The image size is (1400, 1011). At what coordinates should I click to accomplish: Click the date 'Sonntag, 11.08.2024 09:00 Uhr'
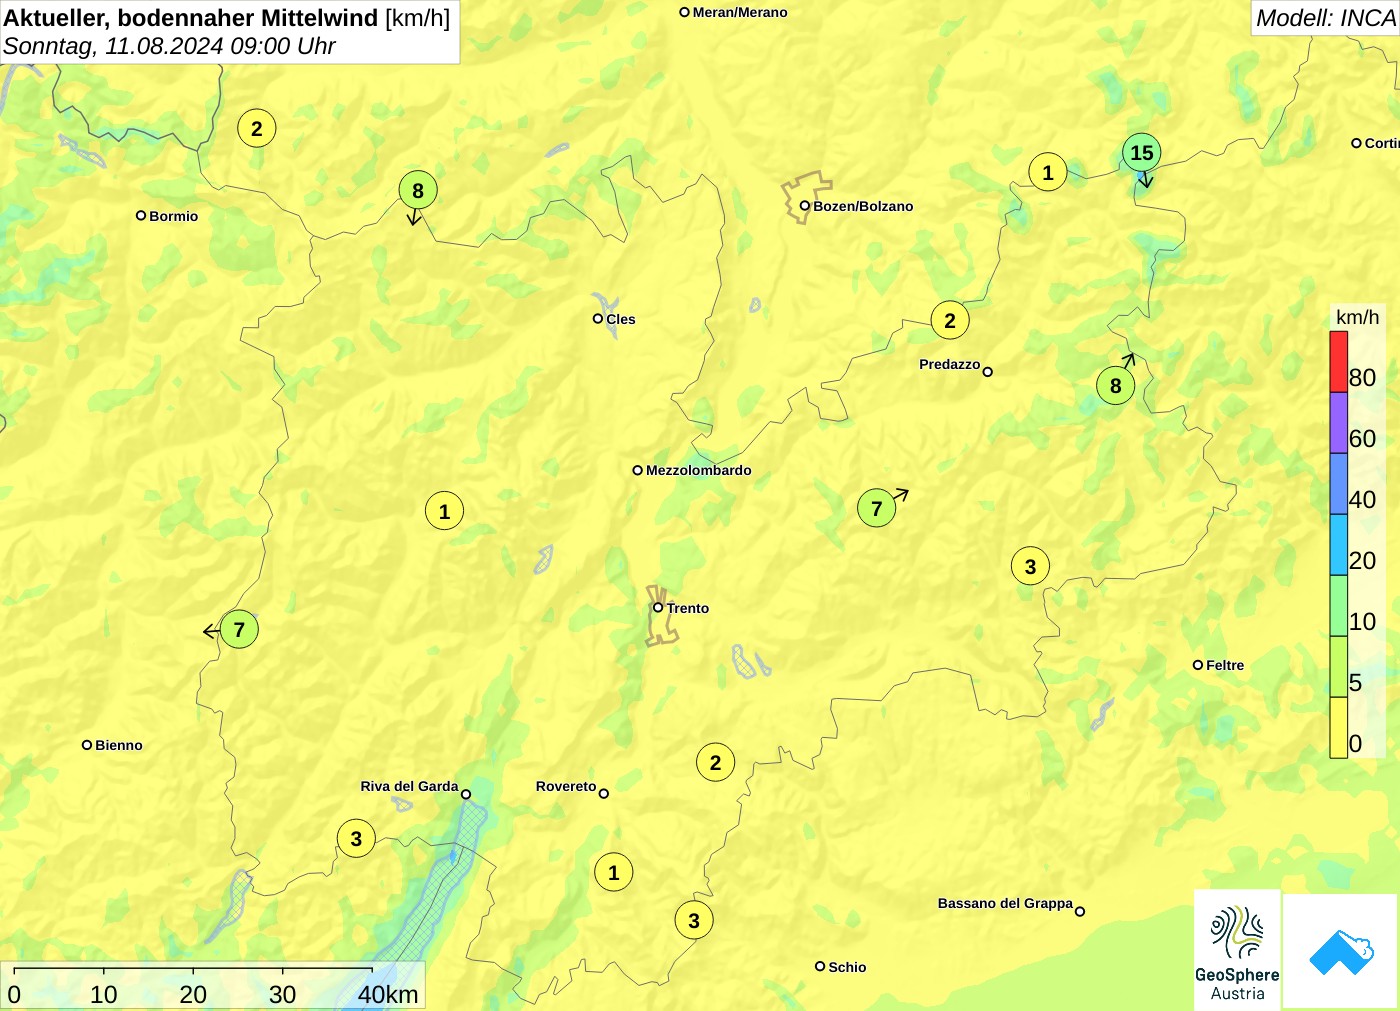[169, 46]
